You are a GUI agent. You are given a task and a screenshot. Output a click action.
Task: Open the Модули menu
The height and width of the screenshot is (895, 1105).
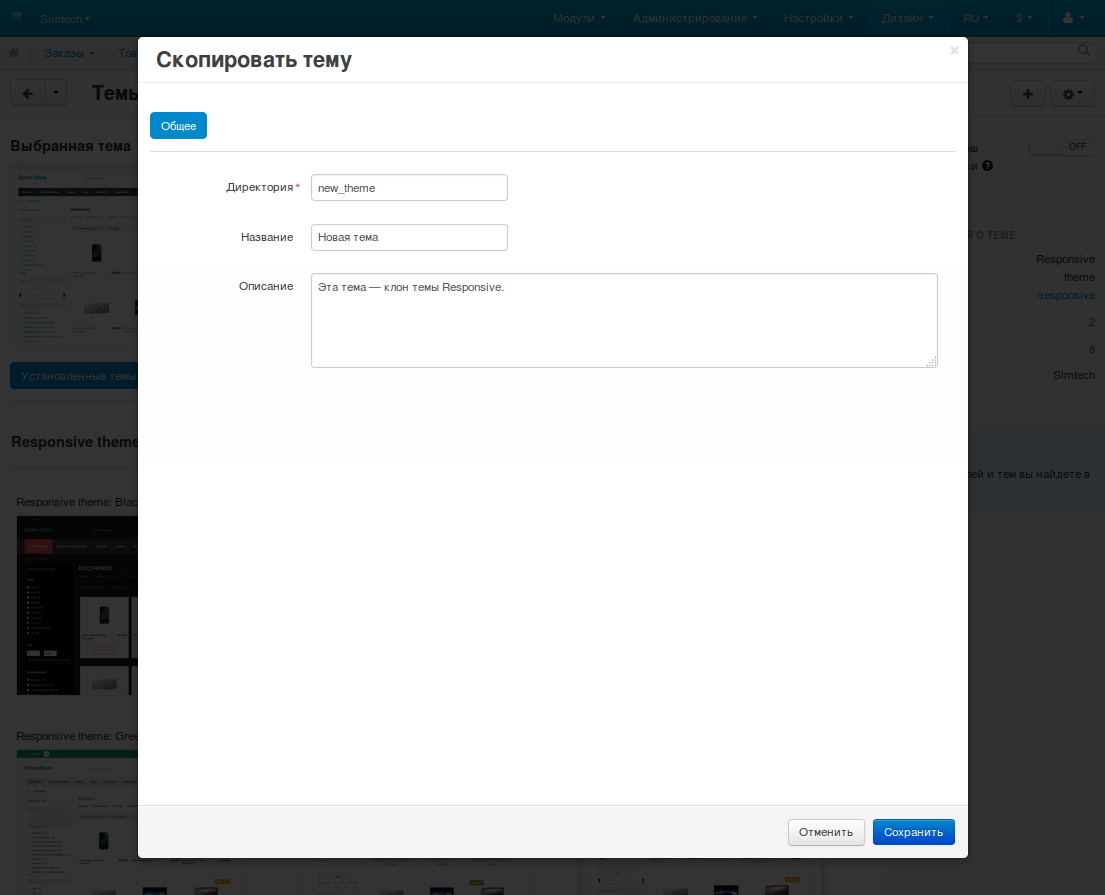pos(579,18)
